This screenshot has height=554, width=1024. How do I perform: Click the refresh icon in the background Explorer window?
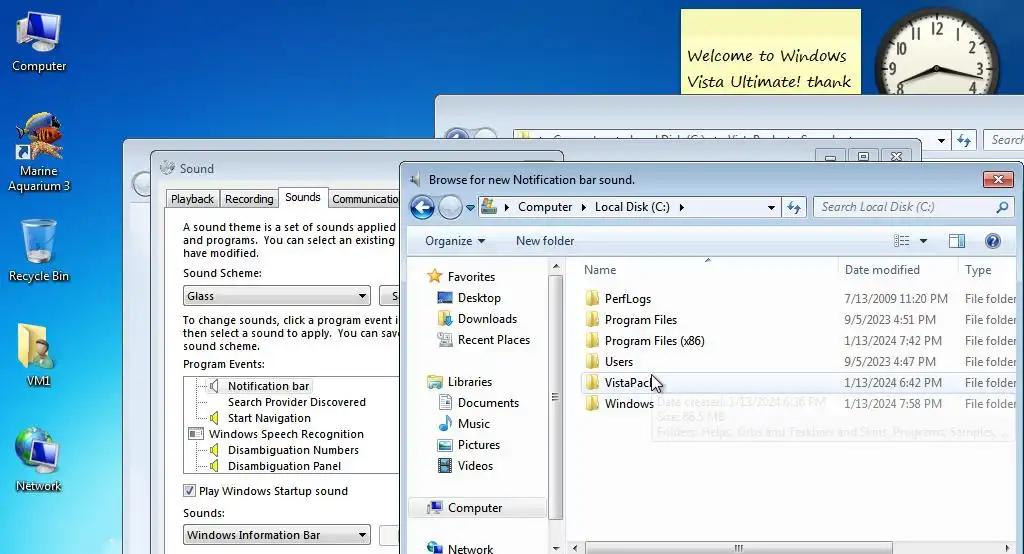click(x=964, y=140)
